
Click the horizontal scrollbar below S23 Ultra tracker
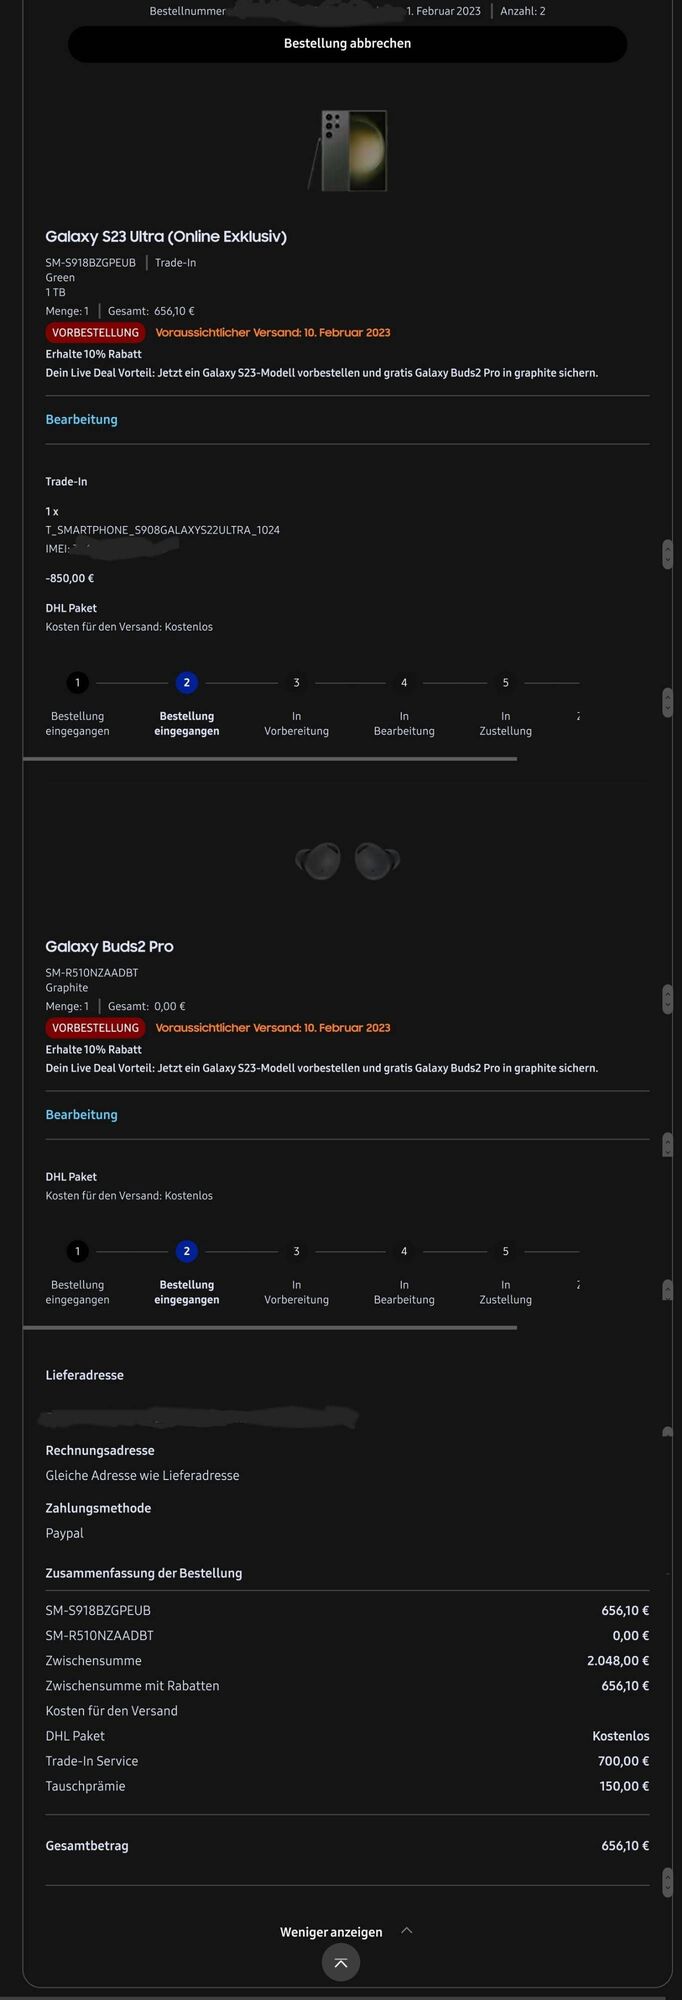pos(270,759)
